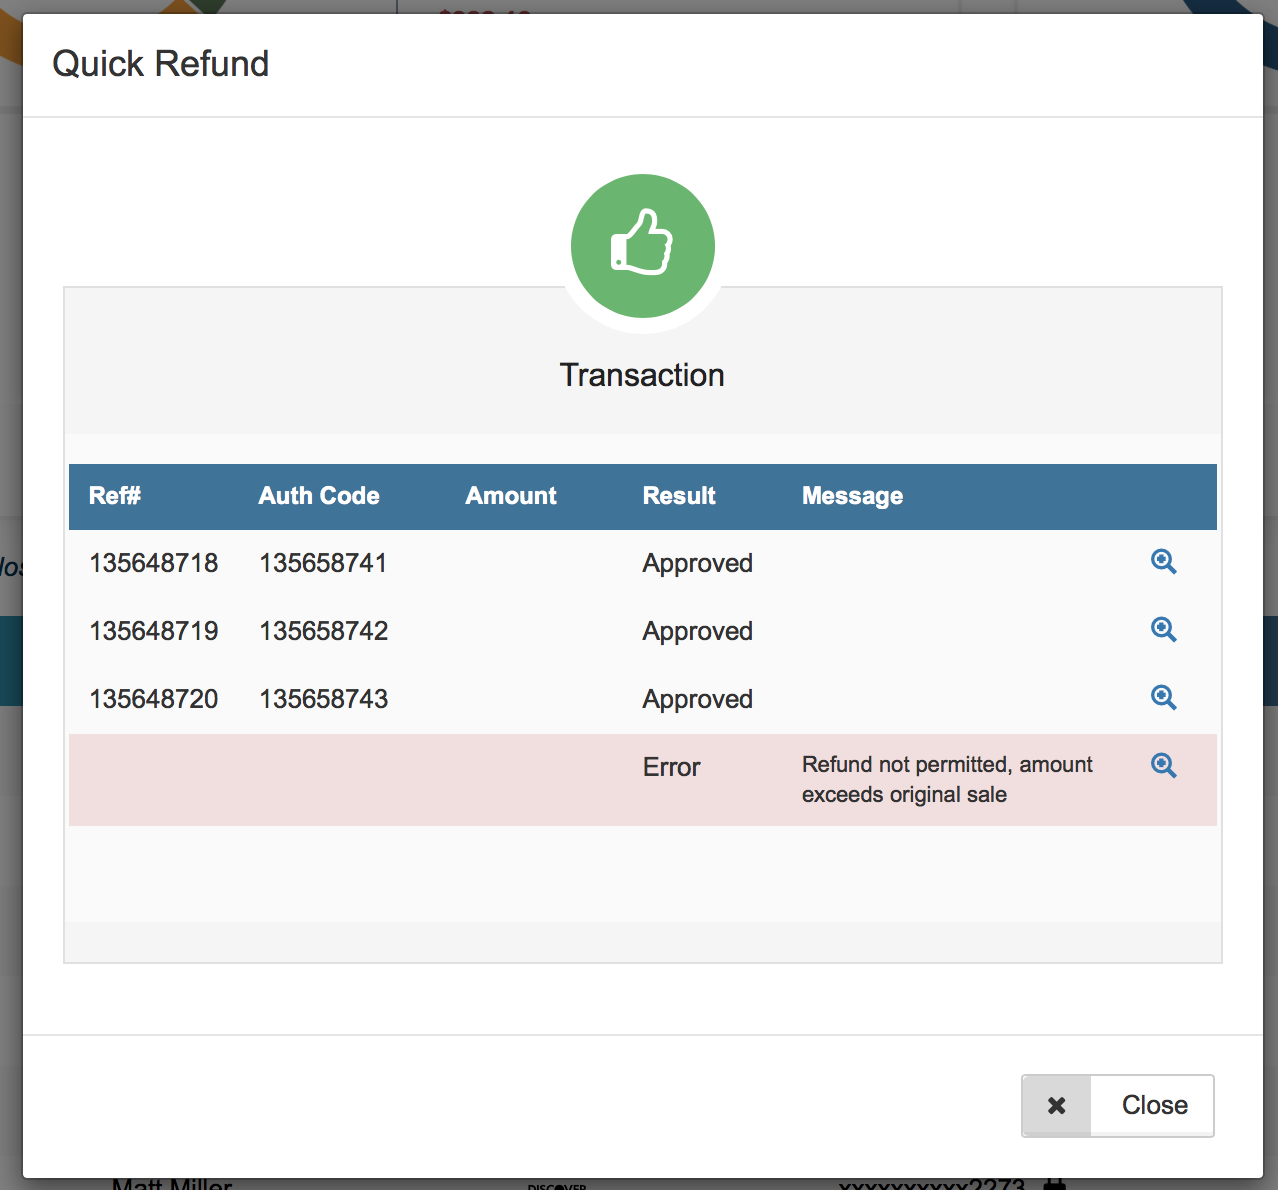This screenshot has height=1190, width=1278.
Task: Sort by the Ref# column header
Action: [x=114, y=496]
